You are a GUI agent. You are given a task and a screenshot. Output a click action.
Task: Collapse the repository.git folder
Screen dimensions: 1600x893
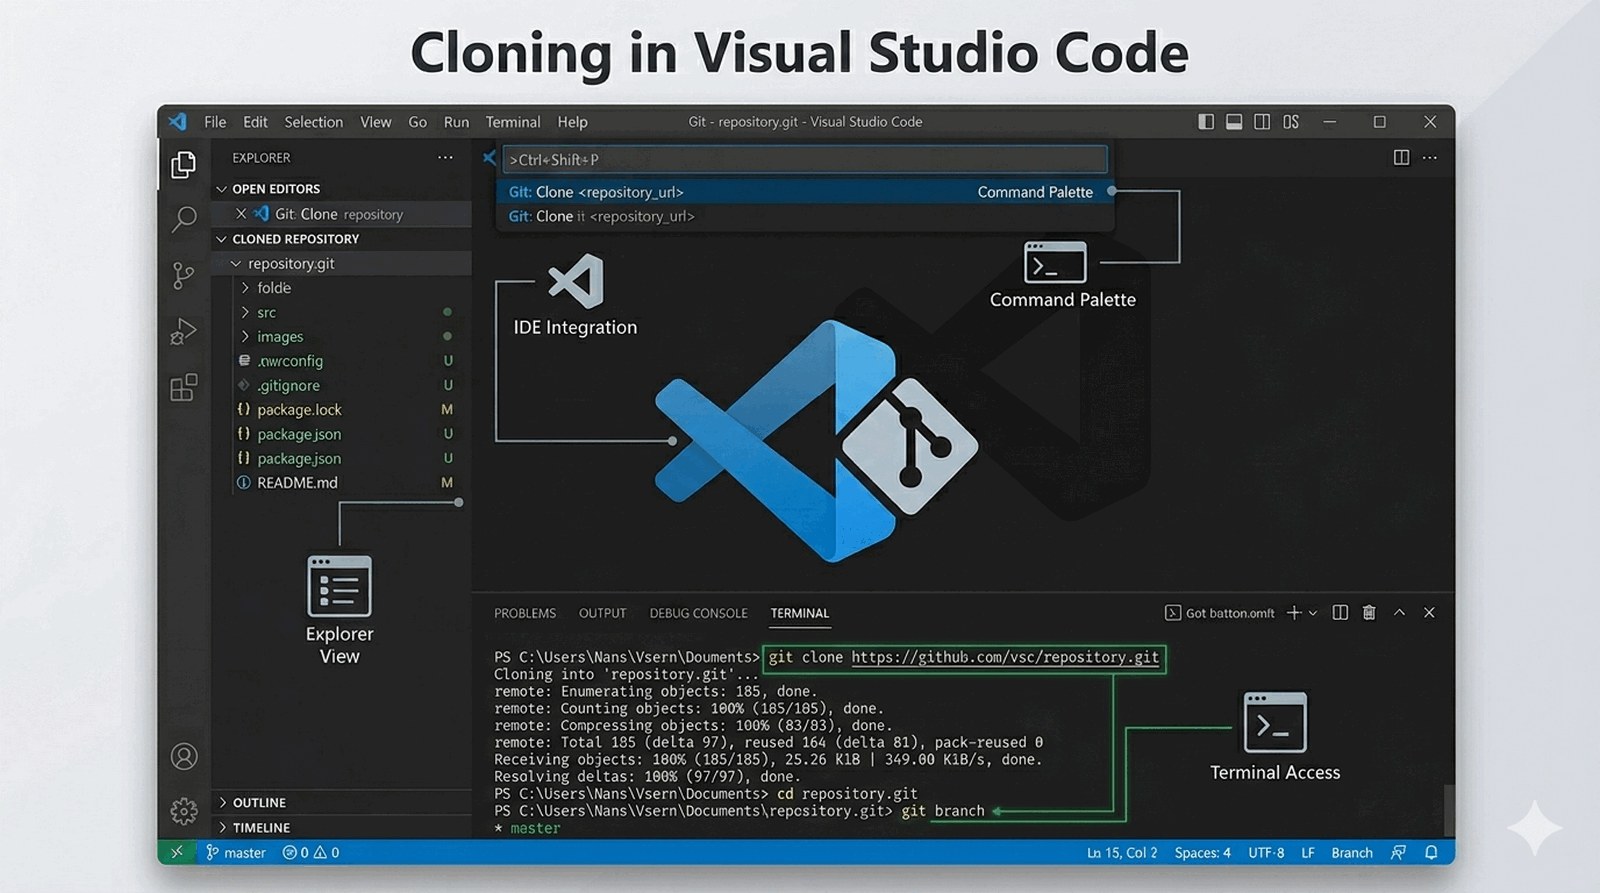coord(236,264)
